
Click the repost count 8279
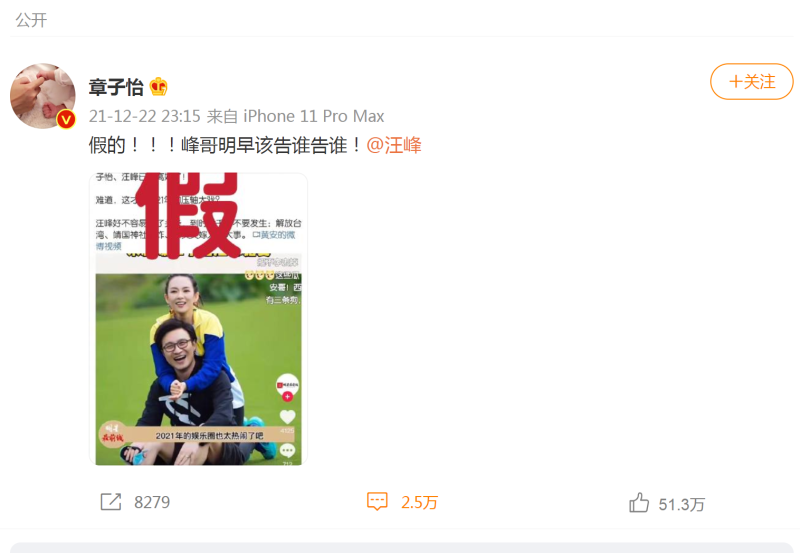[152, 502]
